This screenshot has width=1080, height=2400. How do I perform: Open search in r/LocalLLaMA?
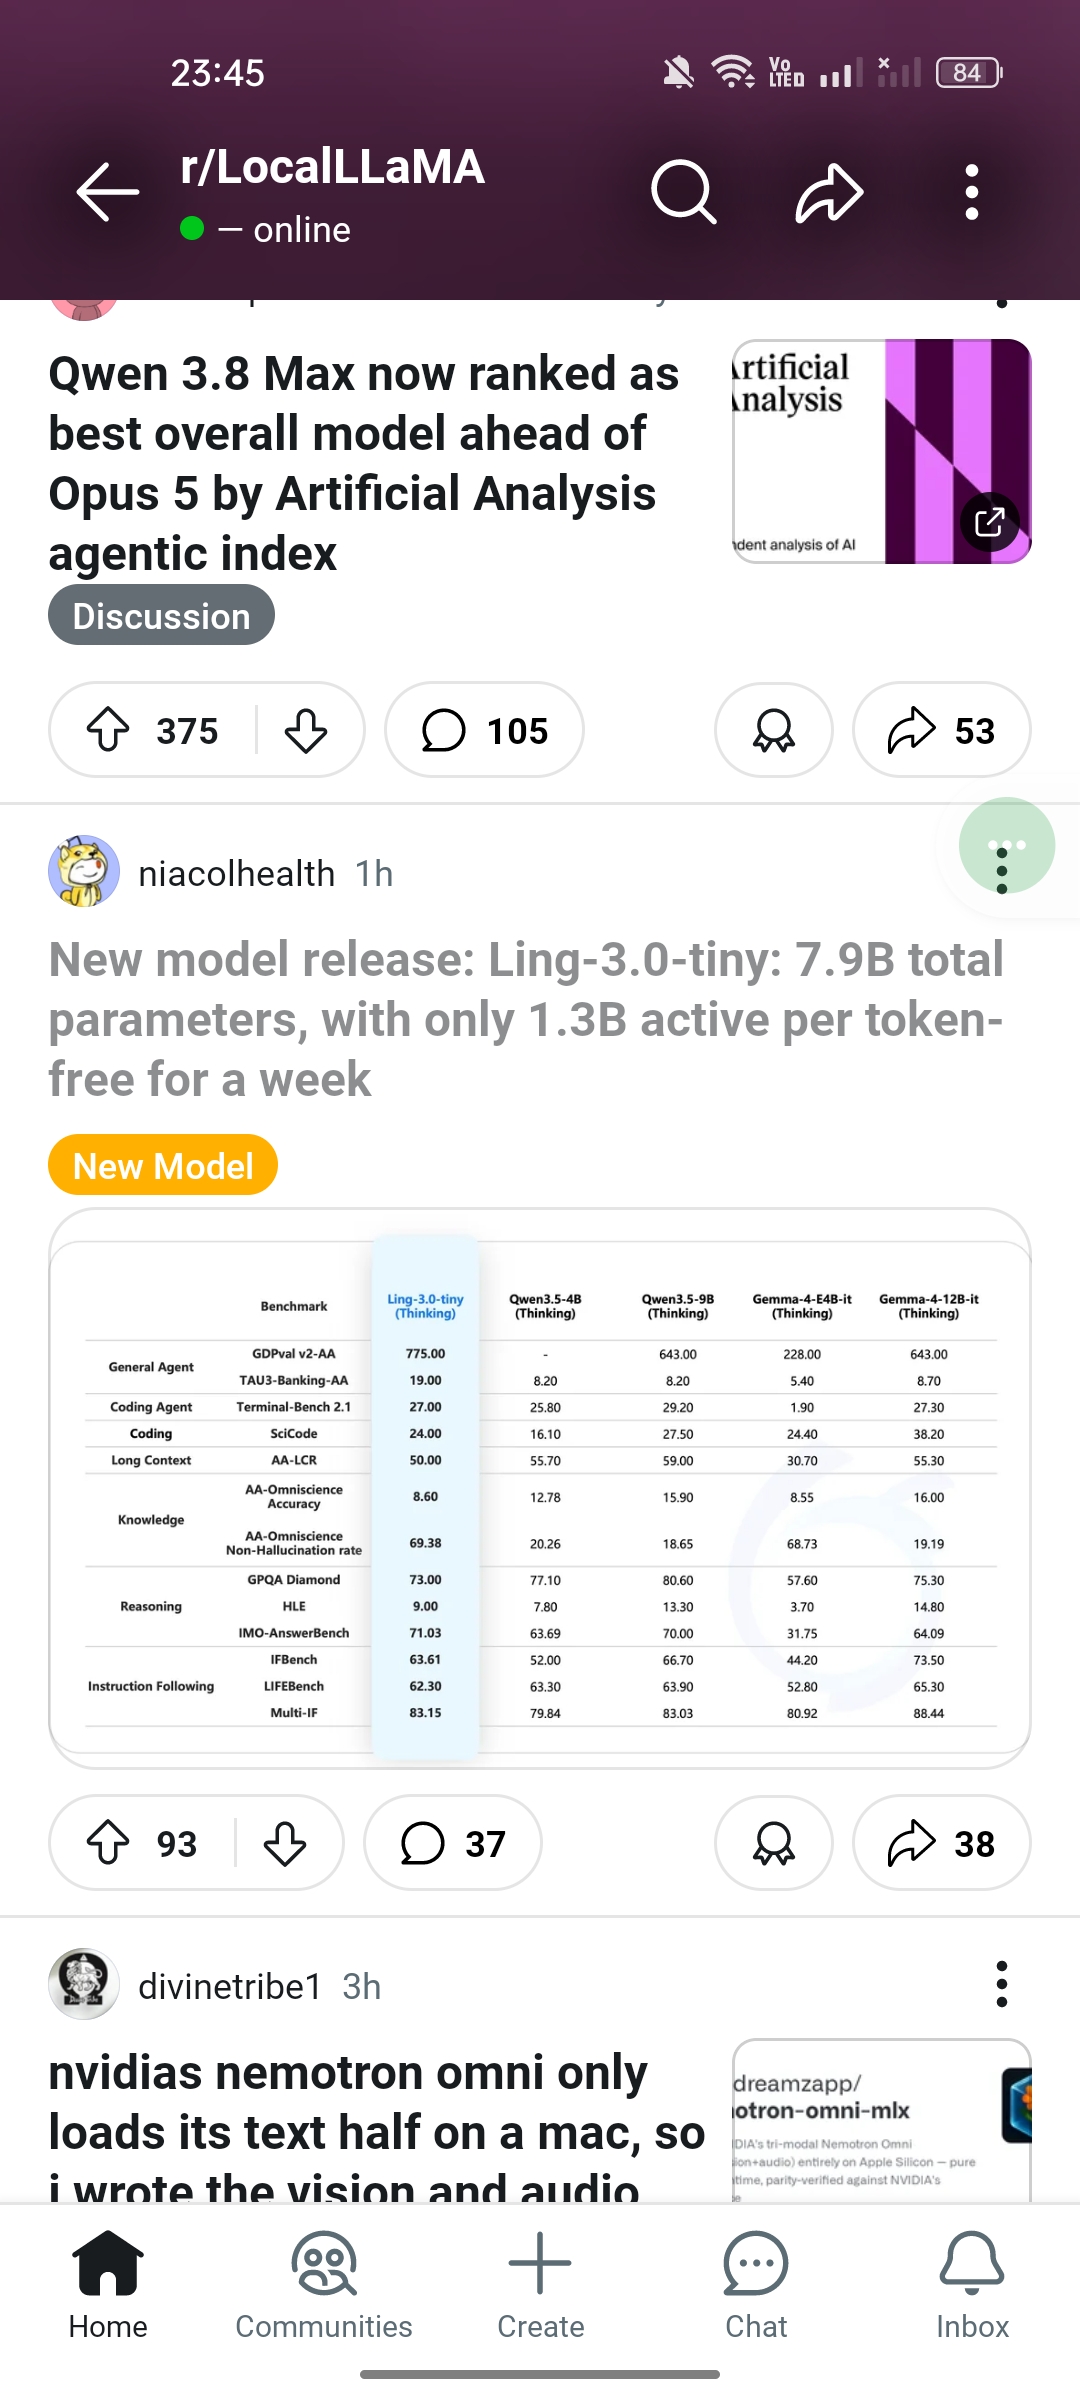(684, 191)
